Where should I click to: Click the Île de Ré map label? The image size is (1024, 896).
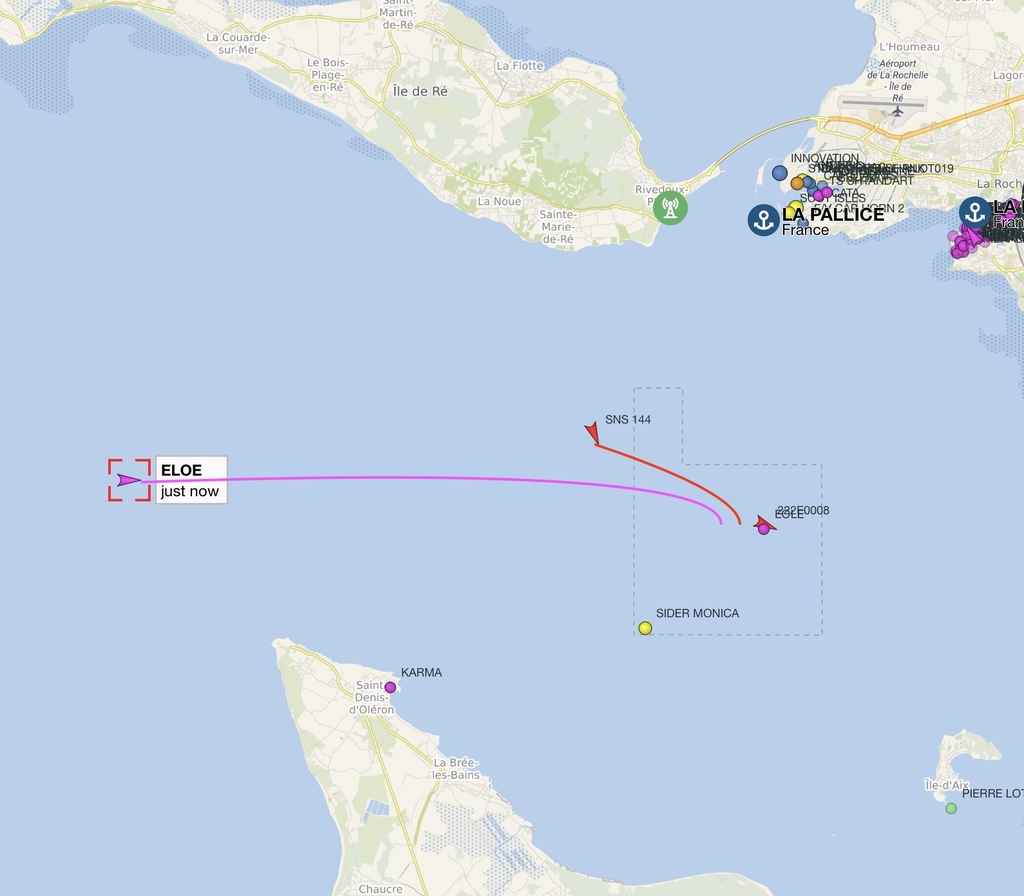420,91
